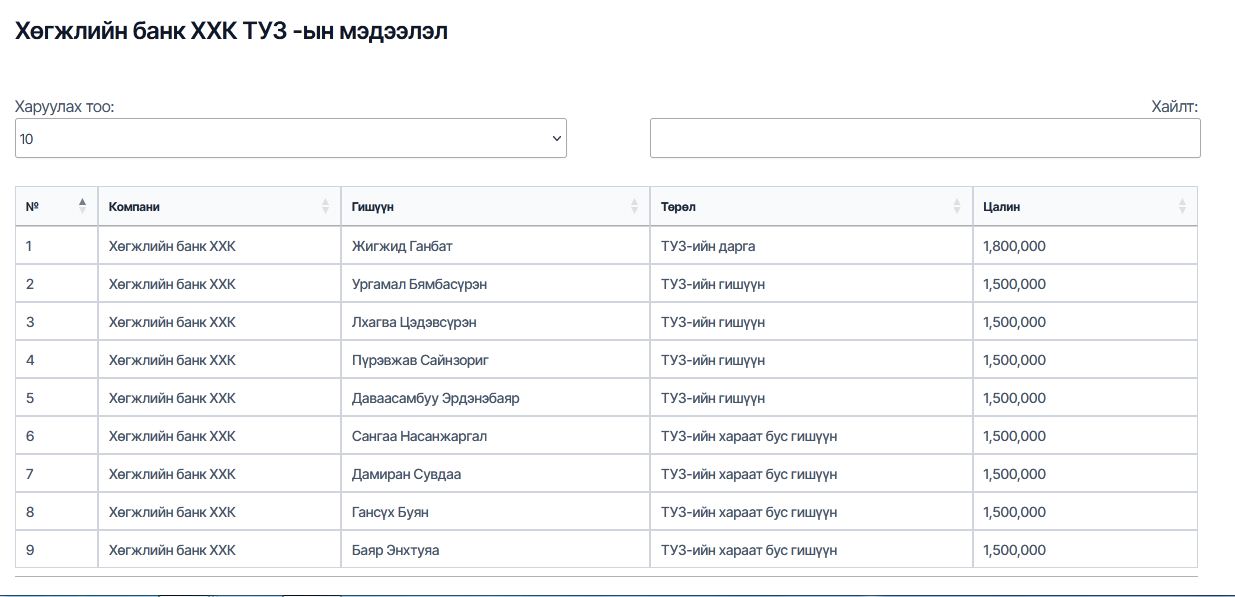Select the Даваасамбуу Эрдэнэбаяр member cell

tap(435, 398)
